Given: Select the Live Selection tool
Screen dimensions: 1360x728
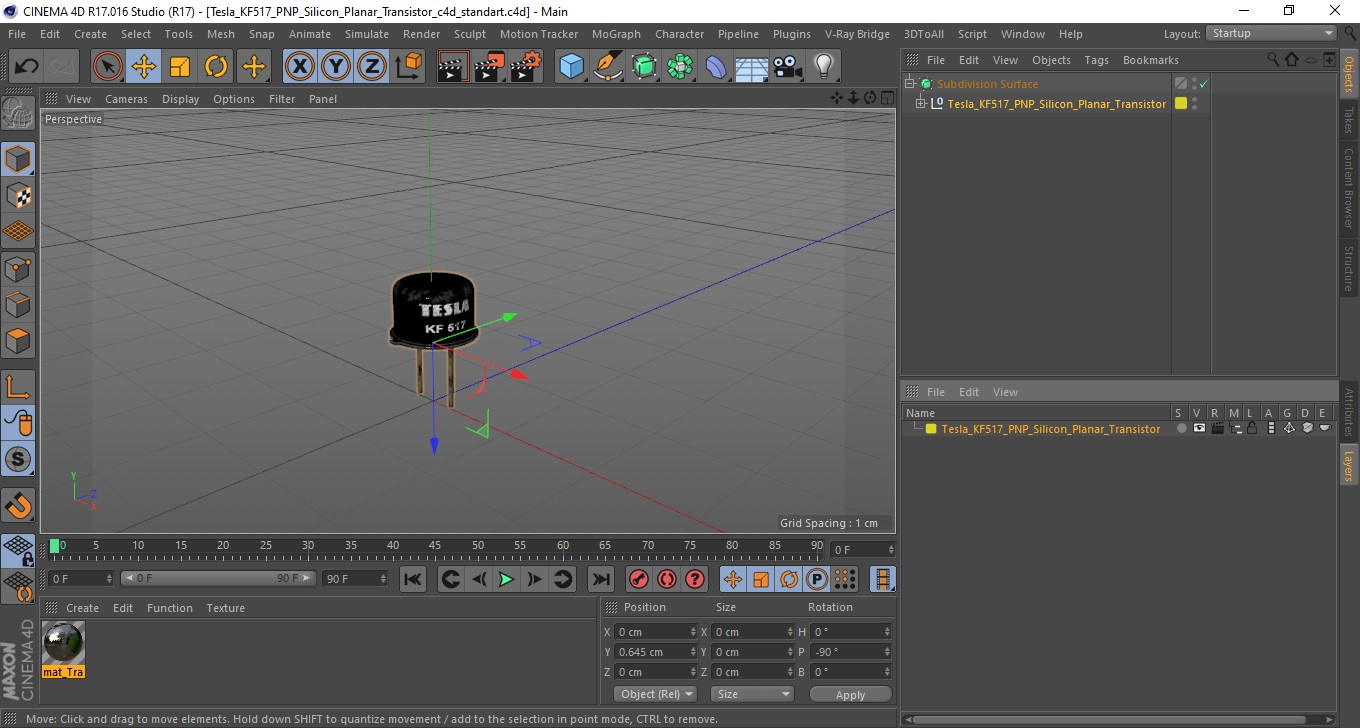Looking at the screenshot, I should coord(108,67).
